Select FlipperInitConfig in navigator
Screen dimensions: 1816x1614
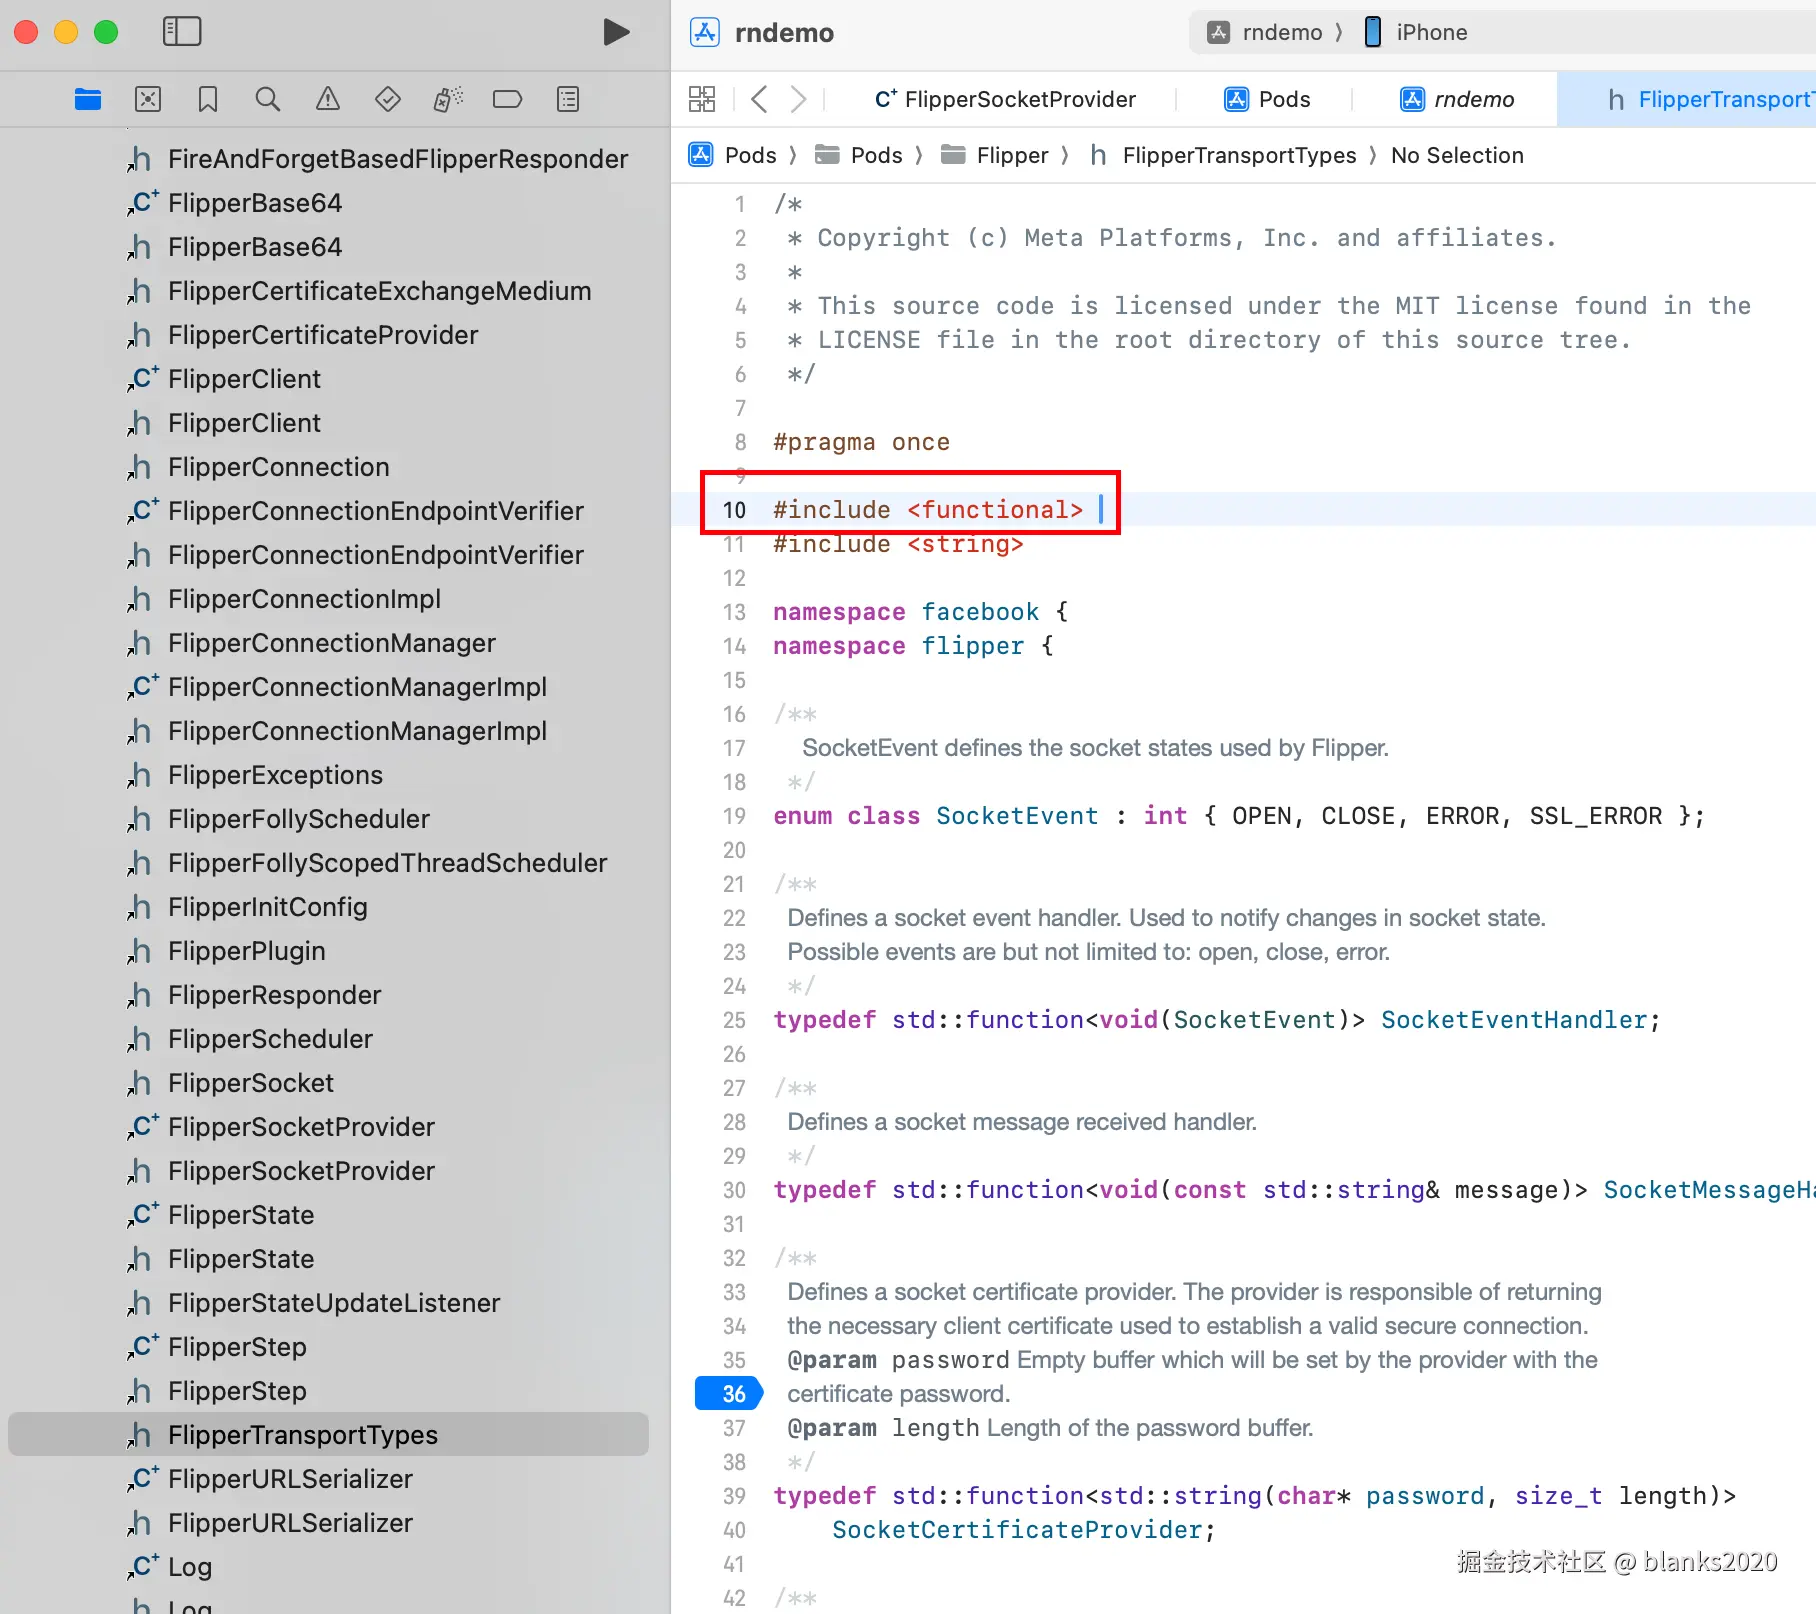pos(248,907)
